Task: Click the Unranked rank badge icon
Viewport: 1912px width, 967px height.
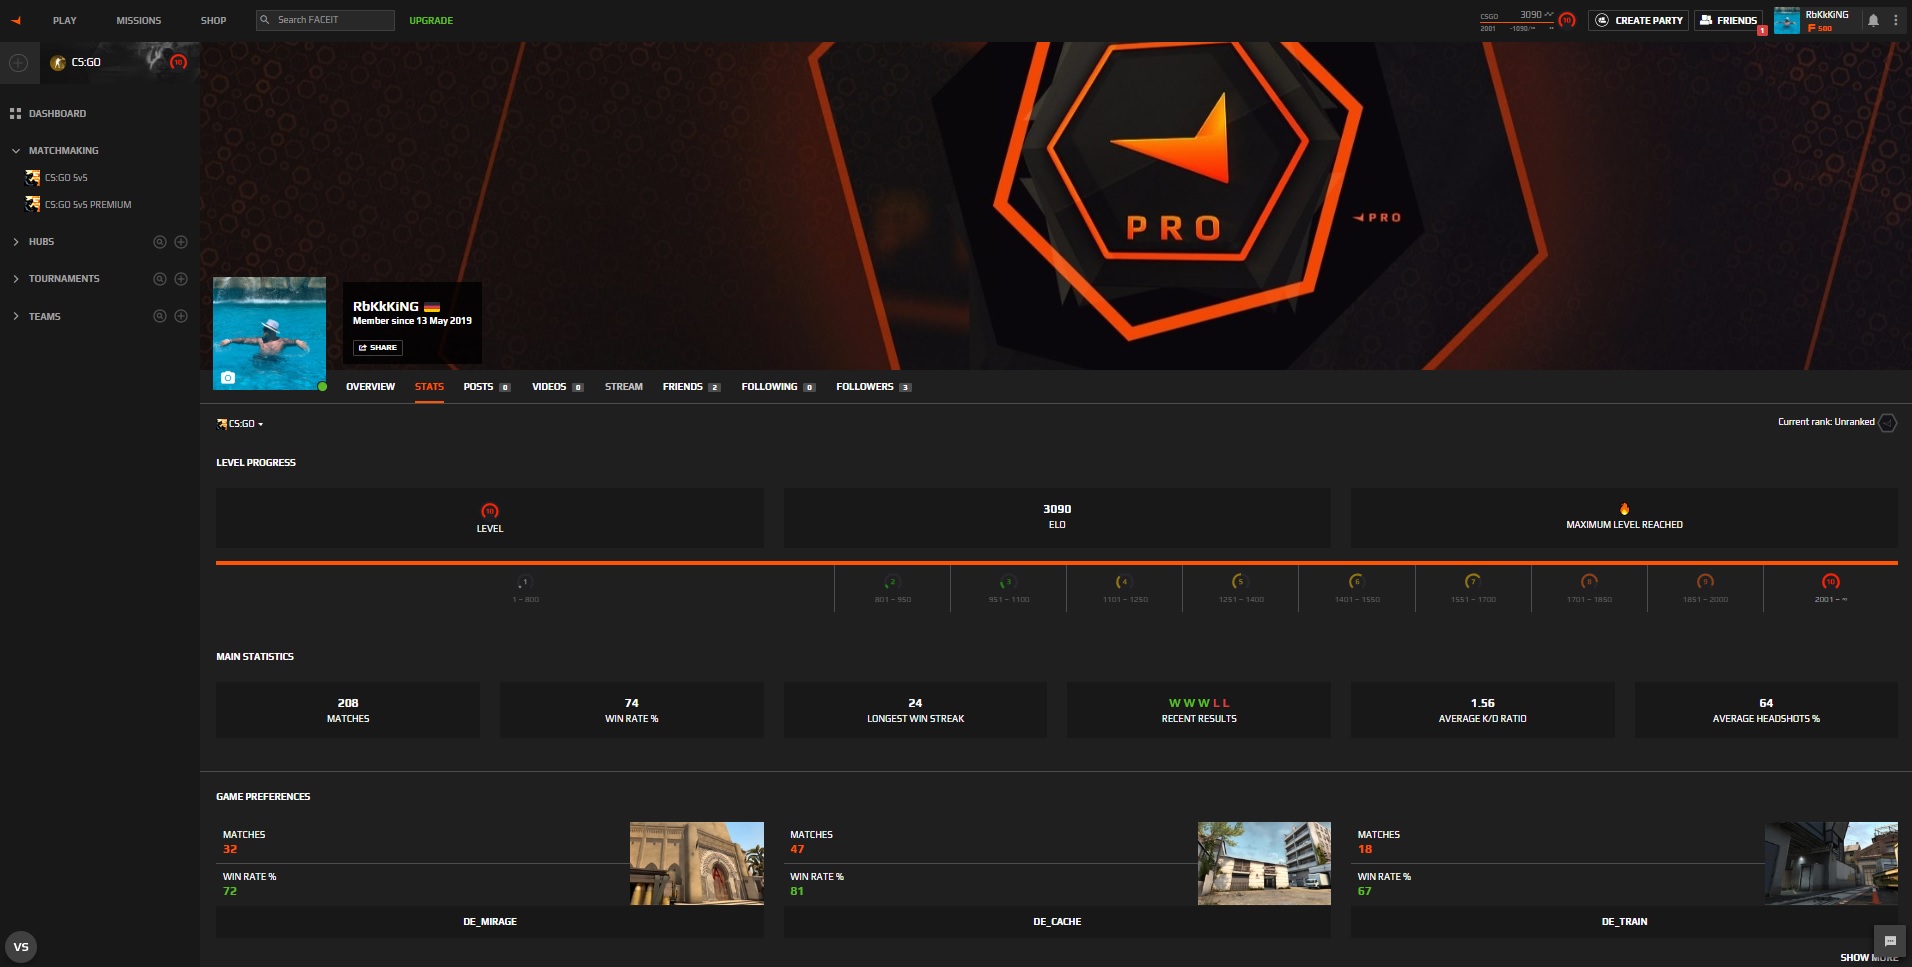Action: point(1887,422)
